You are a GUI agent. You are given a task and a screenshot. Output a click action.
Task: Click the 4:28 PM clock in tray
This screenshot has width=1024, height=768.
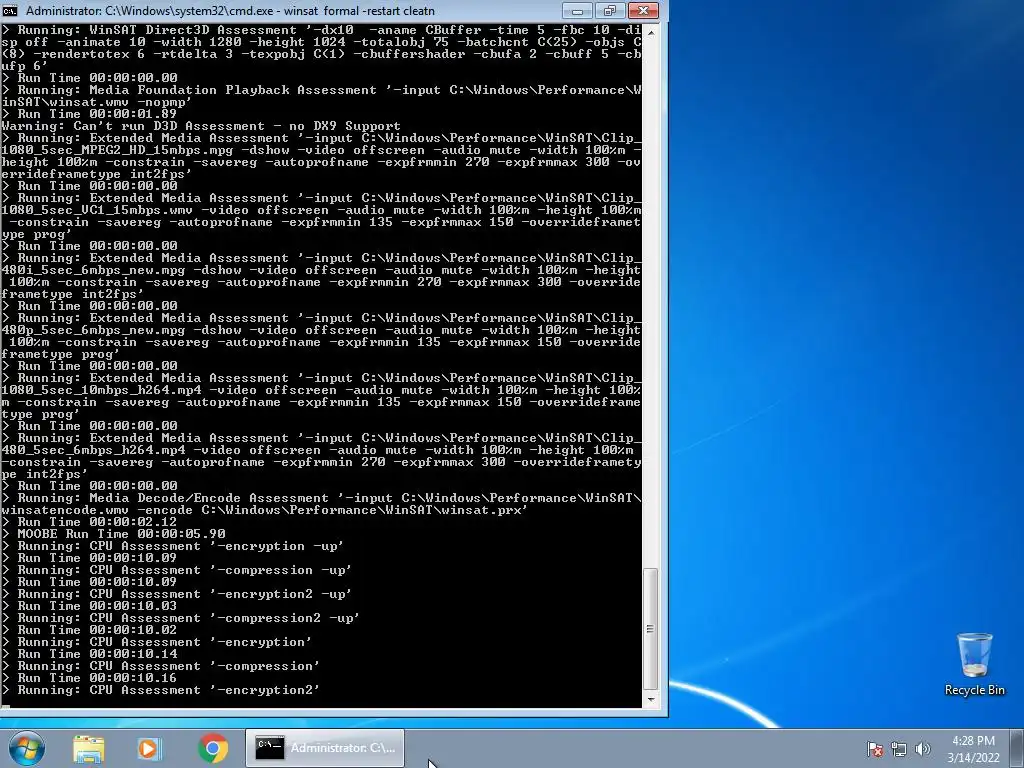click(x=973, y=741)
